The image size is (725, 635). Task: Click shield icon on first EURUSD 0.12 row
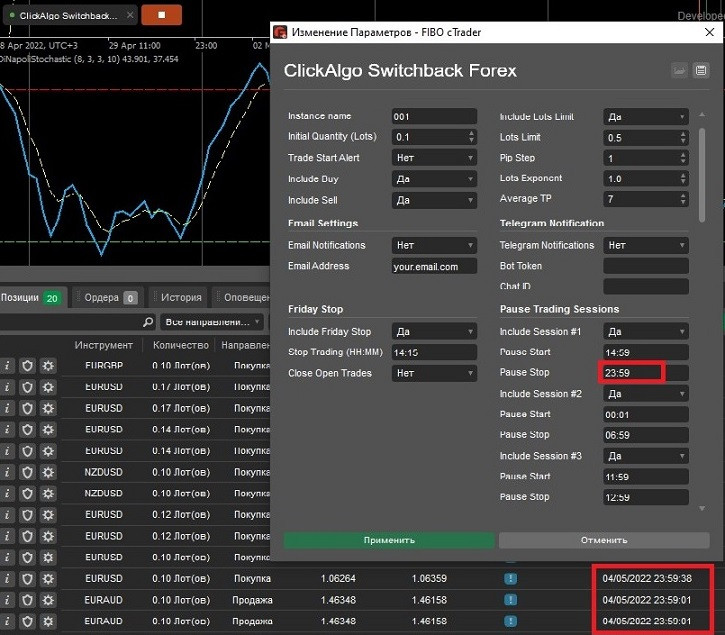click(x=27, y=515)
